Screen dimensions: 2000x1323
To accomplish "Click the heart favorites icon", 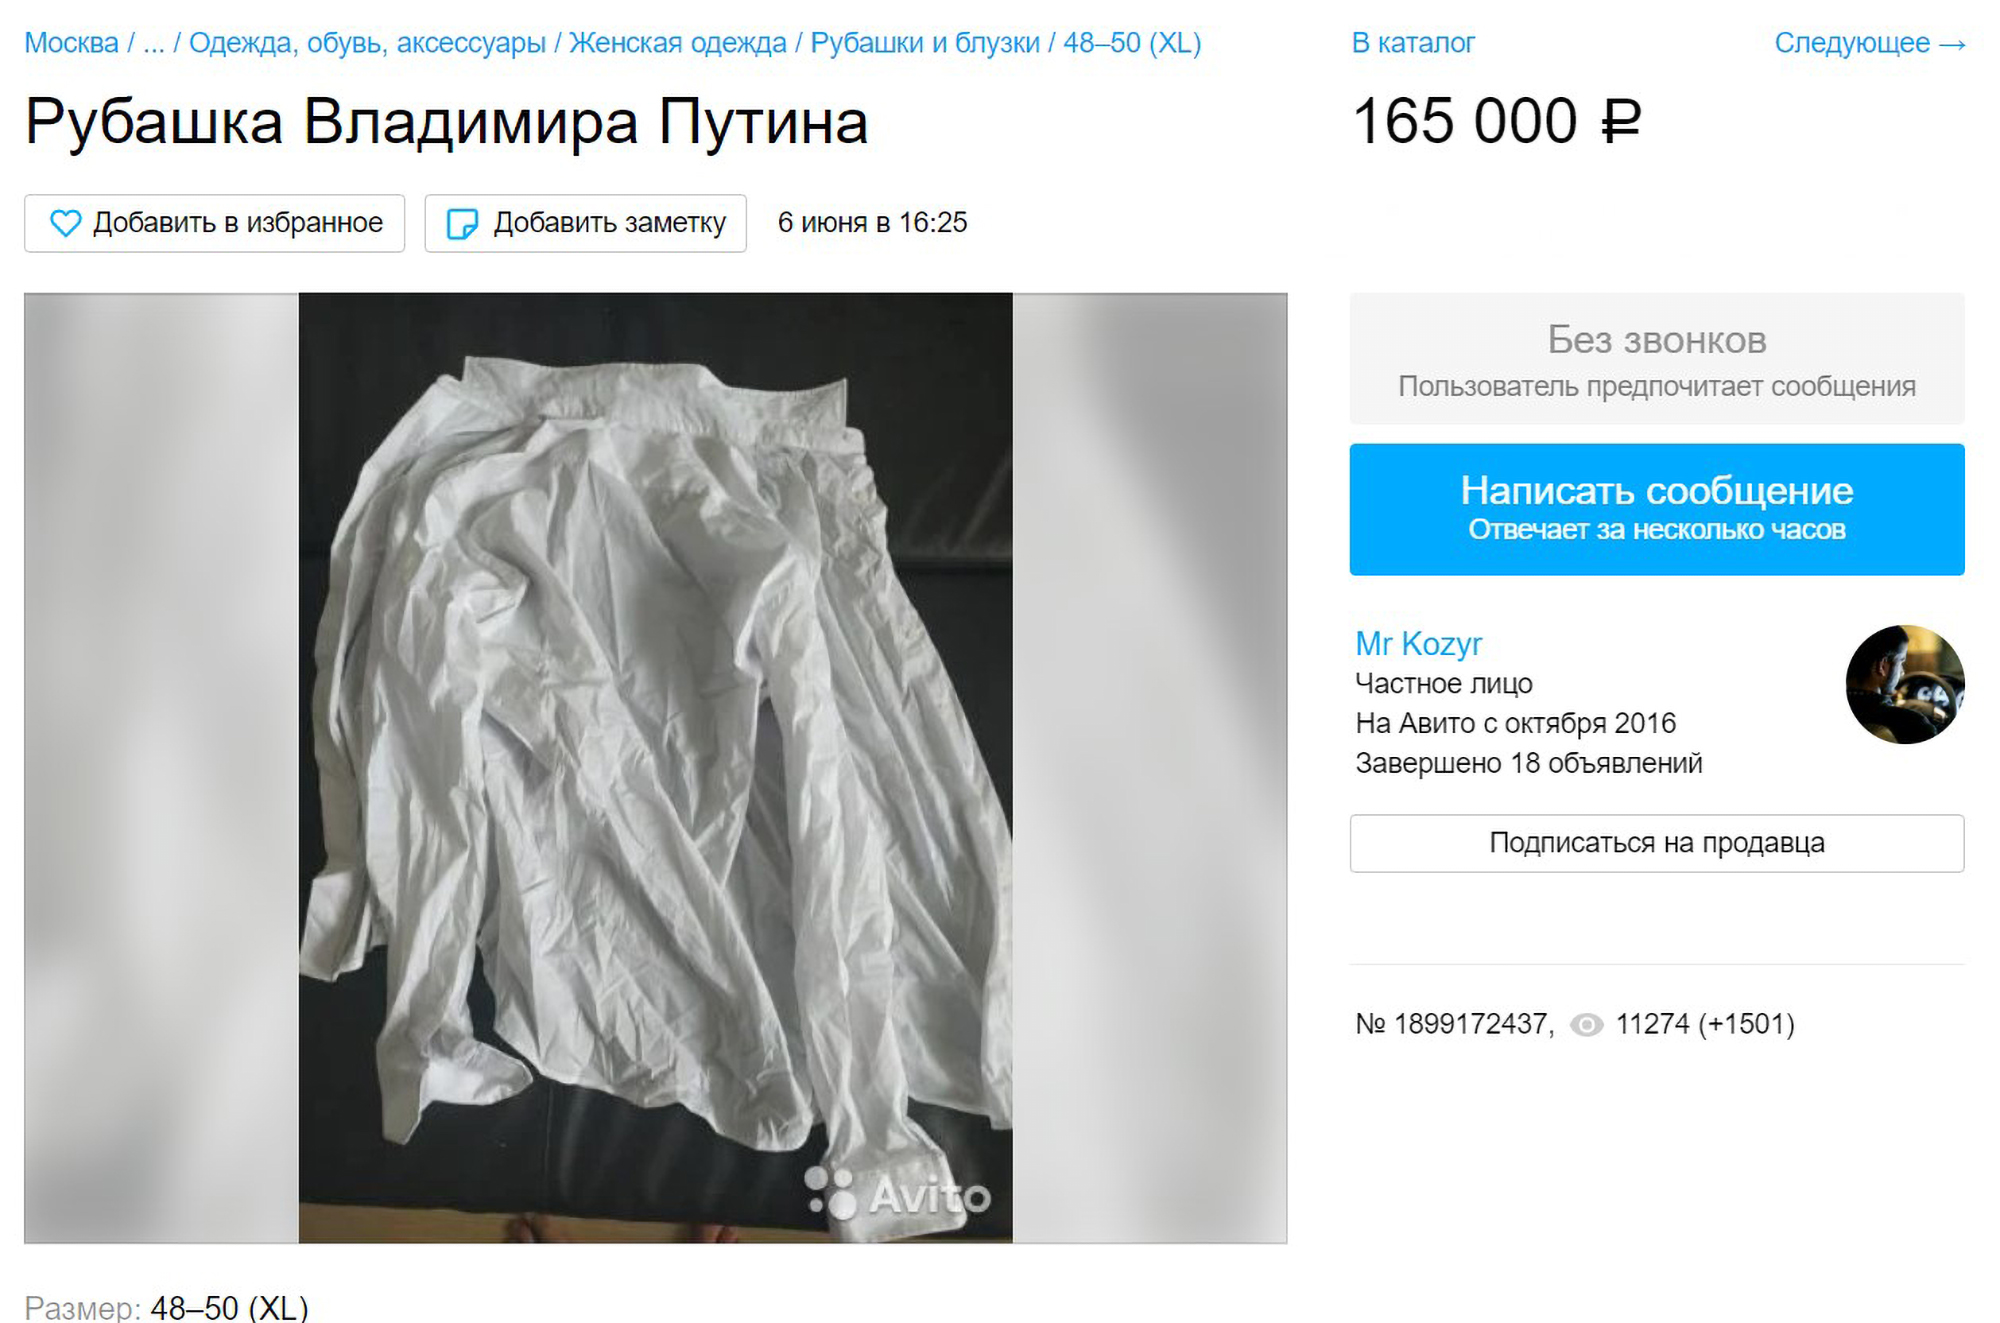I will click(65, 223).
